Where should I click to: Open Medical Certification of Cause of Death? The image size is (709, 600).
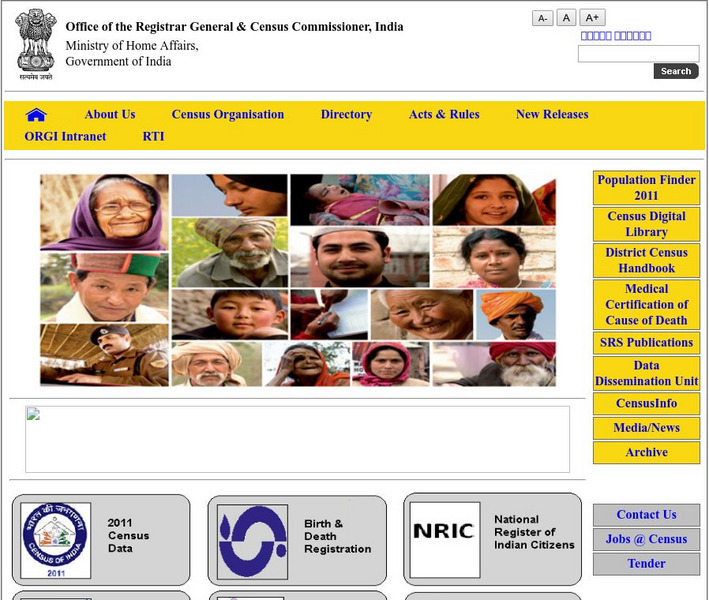(x=646, y=304)
